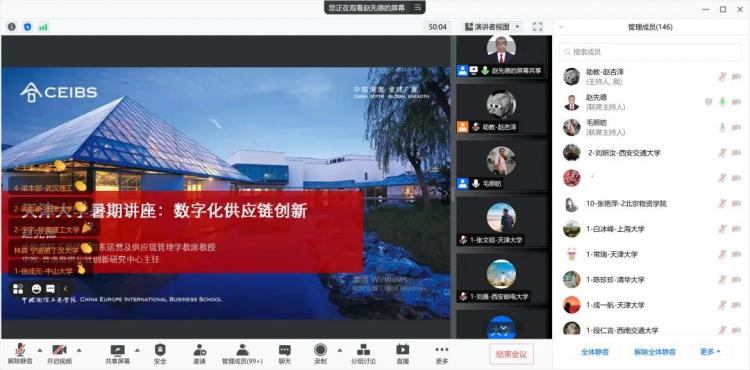Click the 邀请 invite icon
Viewport: 750px width, 370px height.
coord(199,350)
